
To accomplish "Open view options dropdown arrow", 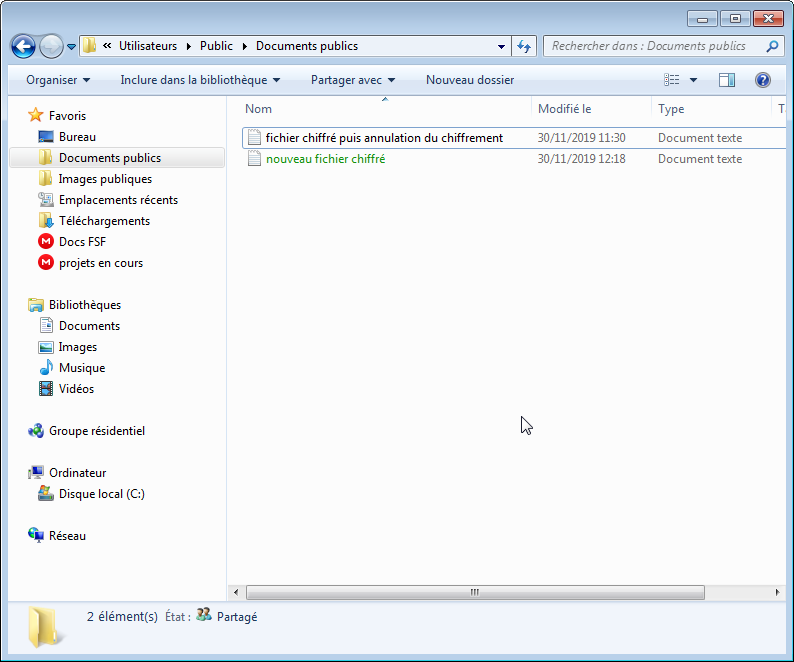I will click(x=693, y=80).
